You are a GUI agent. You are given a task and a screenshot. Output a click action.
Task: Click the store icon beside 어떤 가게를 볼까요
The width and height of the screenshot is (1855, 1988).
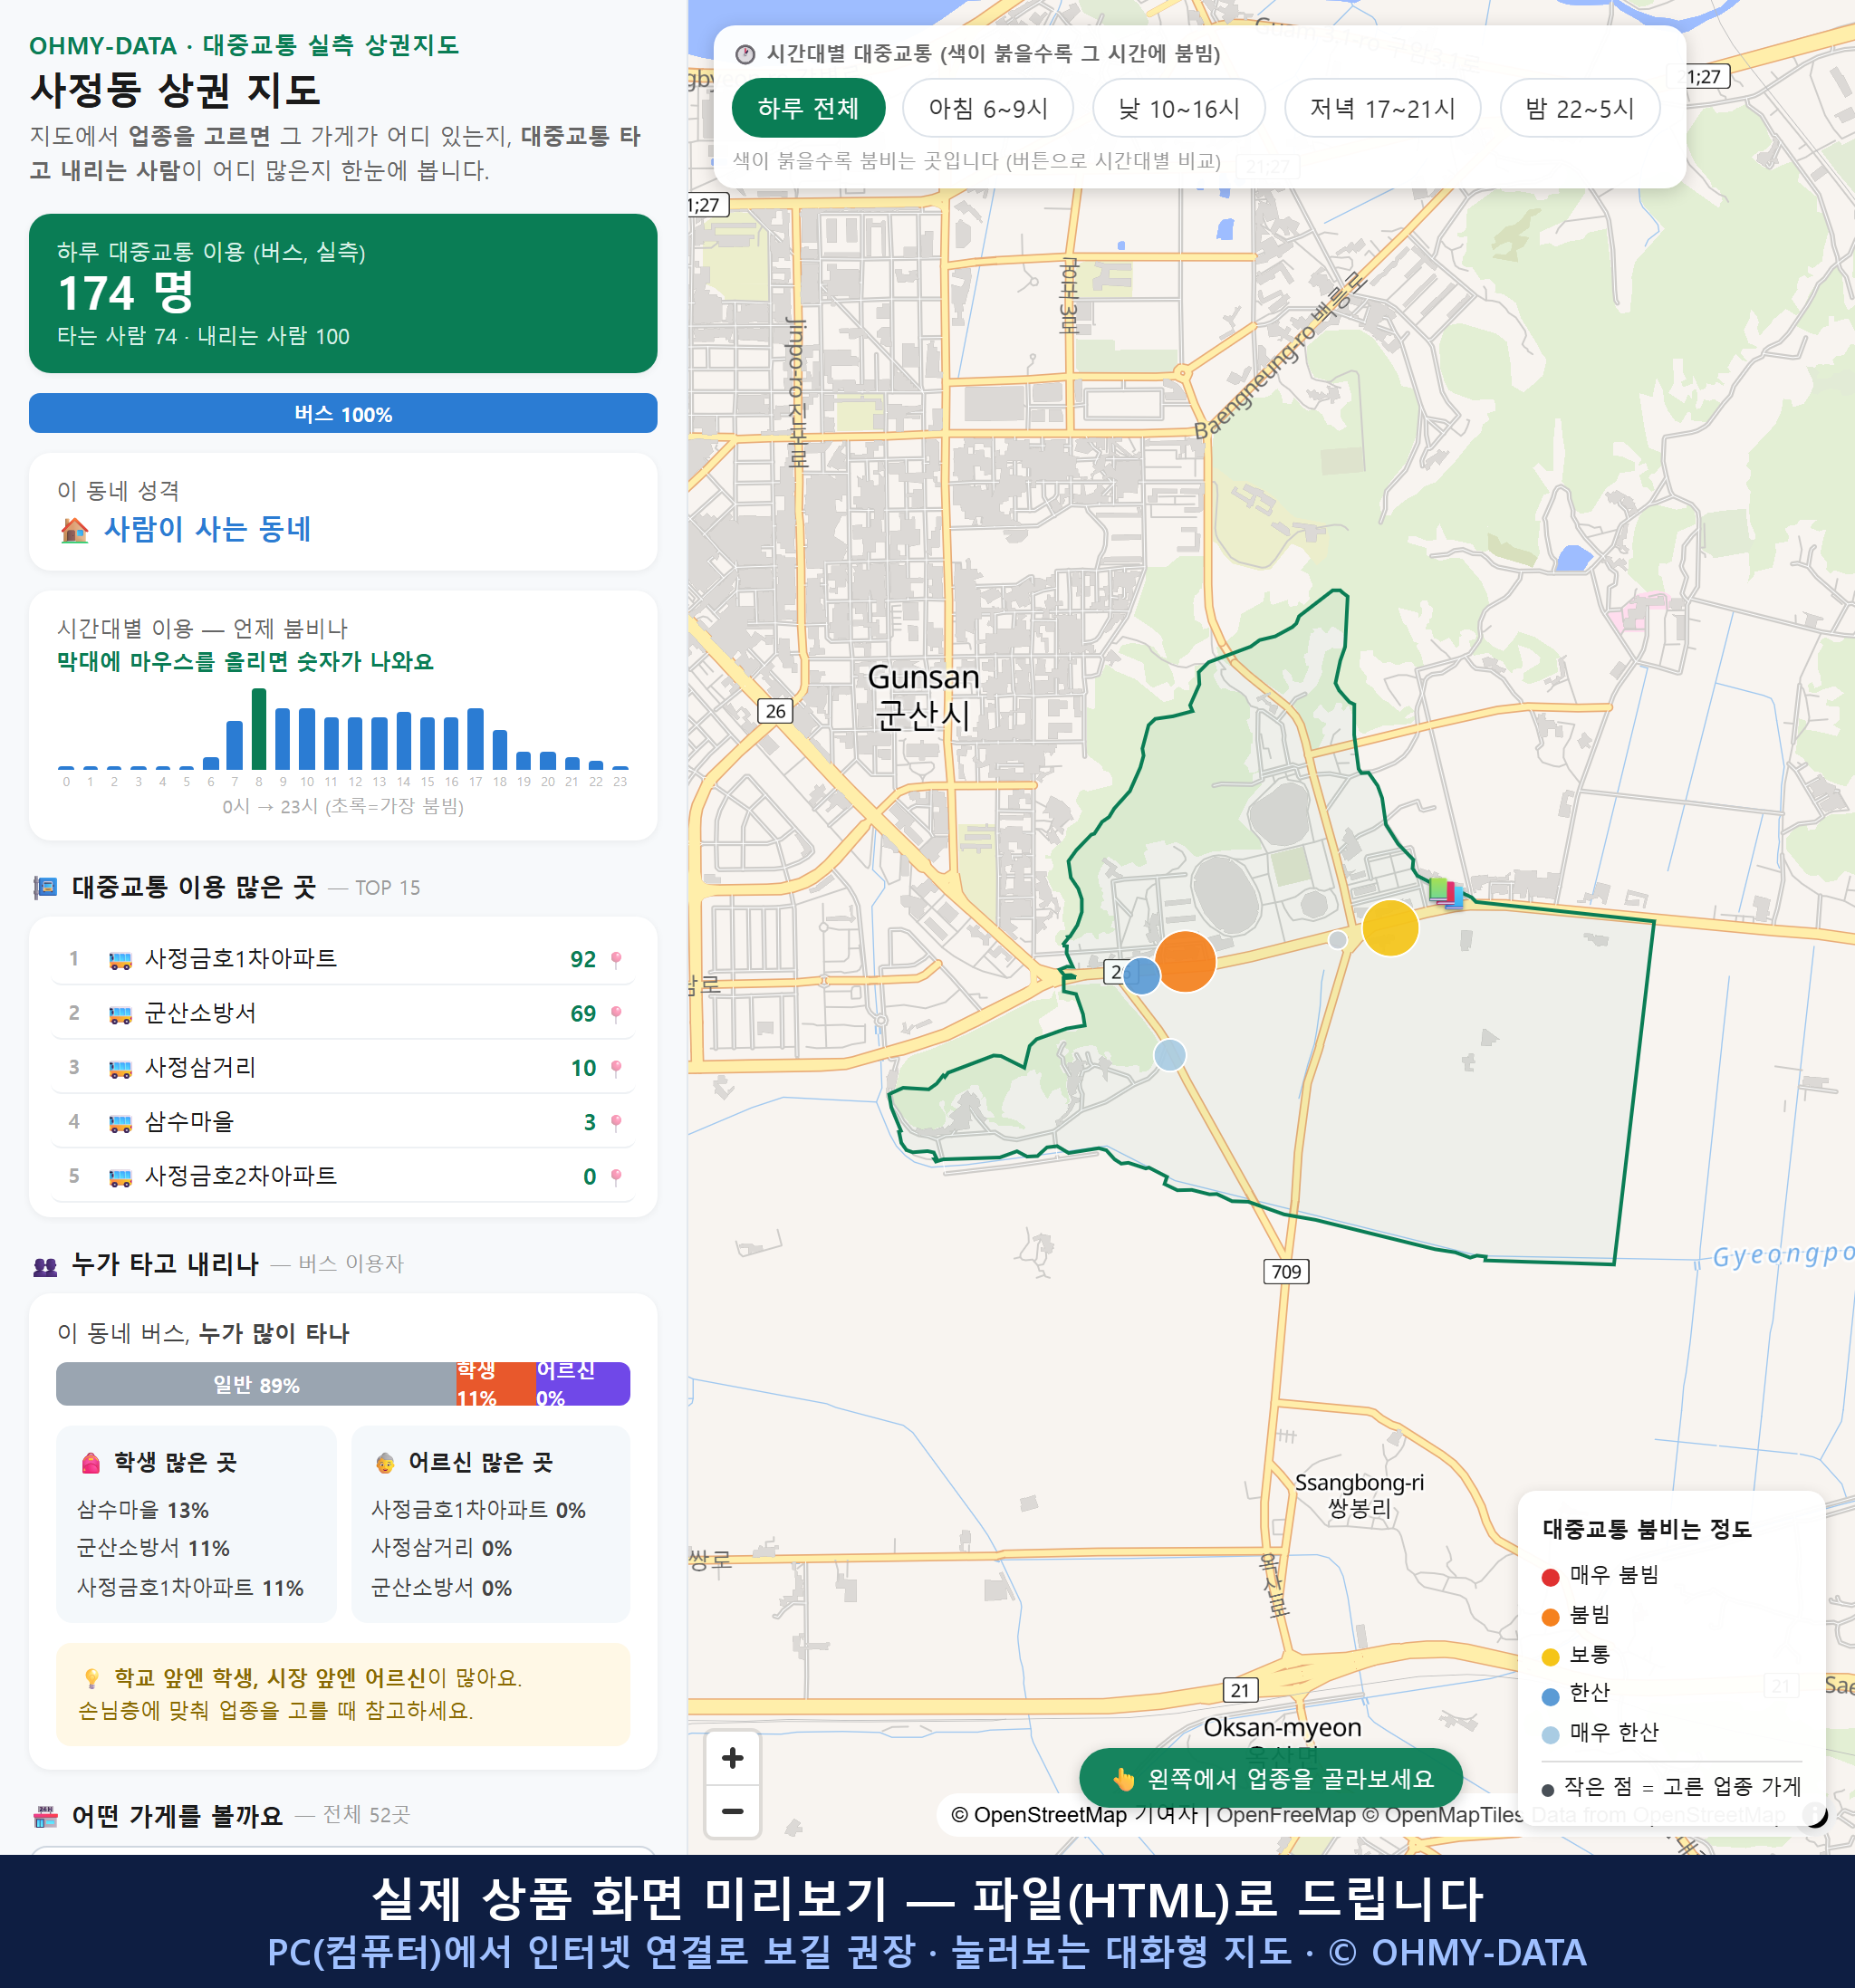point(46,1816)
